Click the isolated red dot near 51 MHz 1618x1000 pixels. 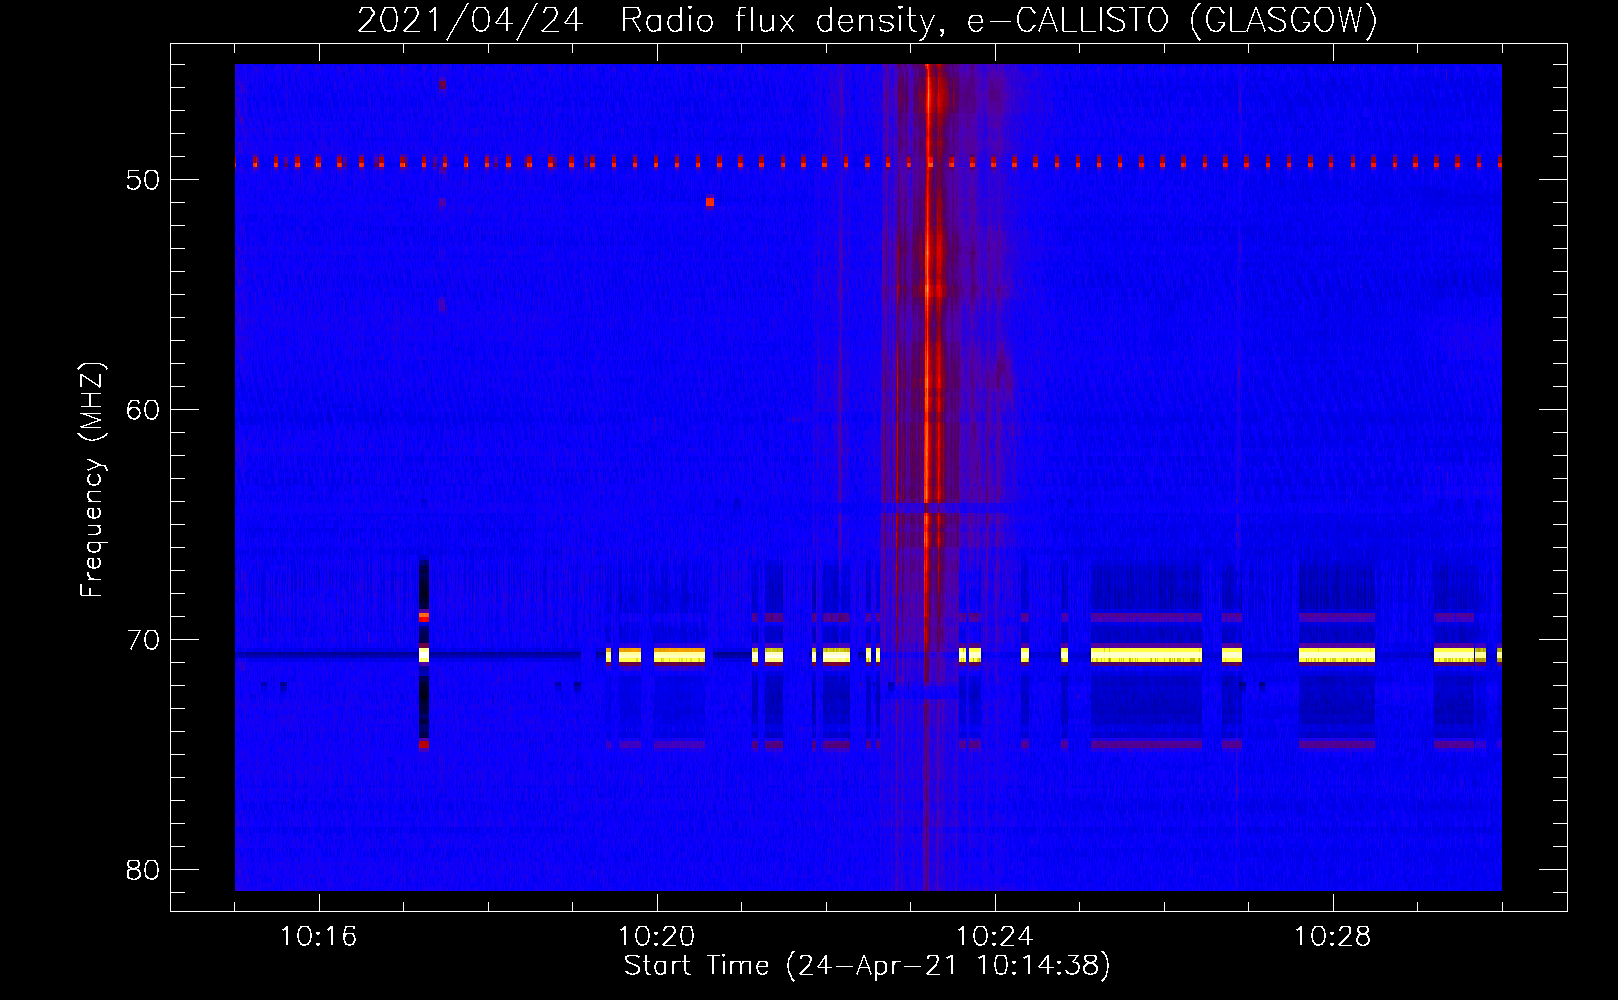pyautogui.click(x=710, y=202)
